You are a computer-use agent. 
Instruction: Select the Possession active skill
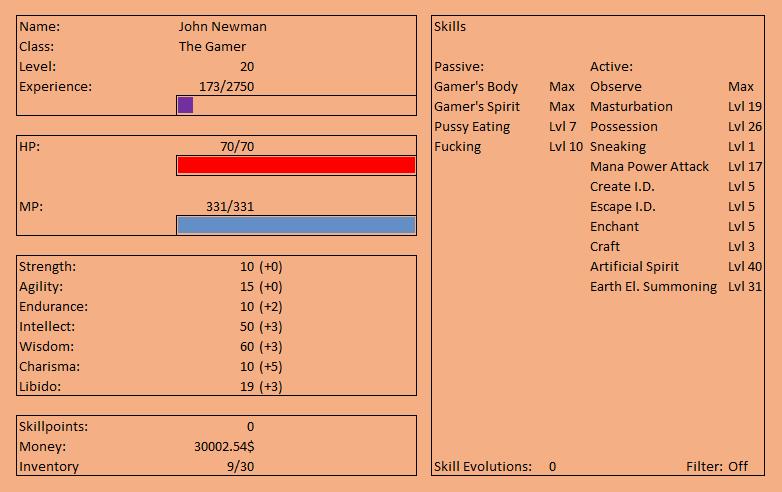coord(624,127)
